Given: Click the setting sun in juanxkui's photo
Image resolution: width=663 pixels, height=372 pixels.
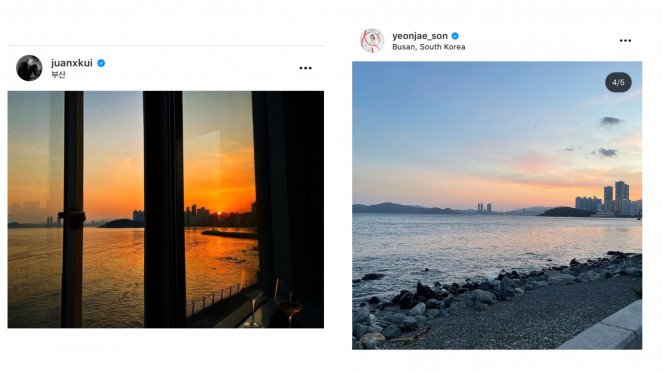Looking at the screenshot, I should 219,210.
